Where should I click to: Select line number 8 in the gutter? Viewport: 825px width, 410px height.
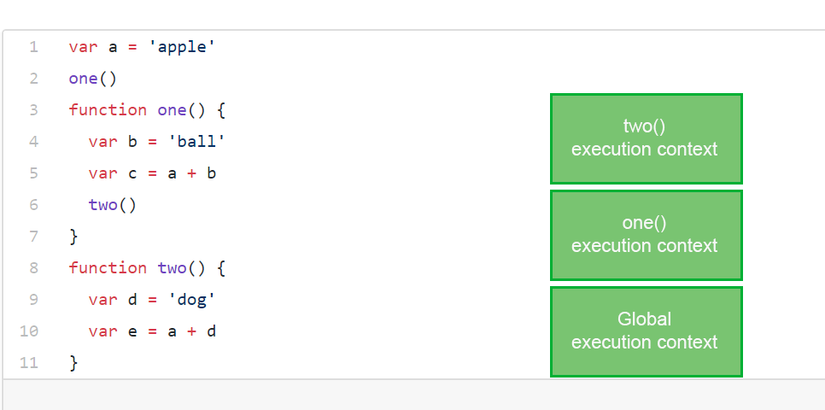click(x=34, y=268)
